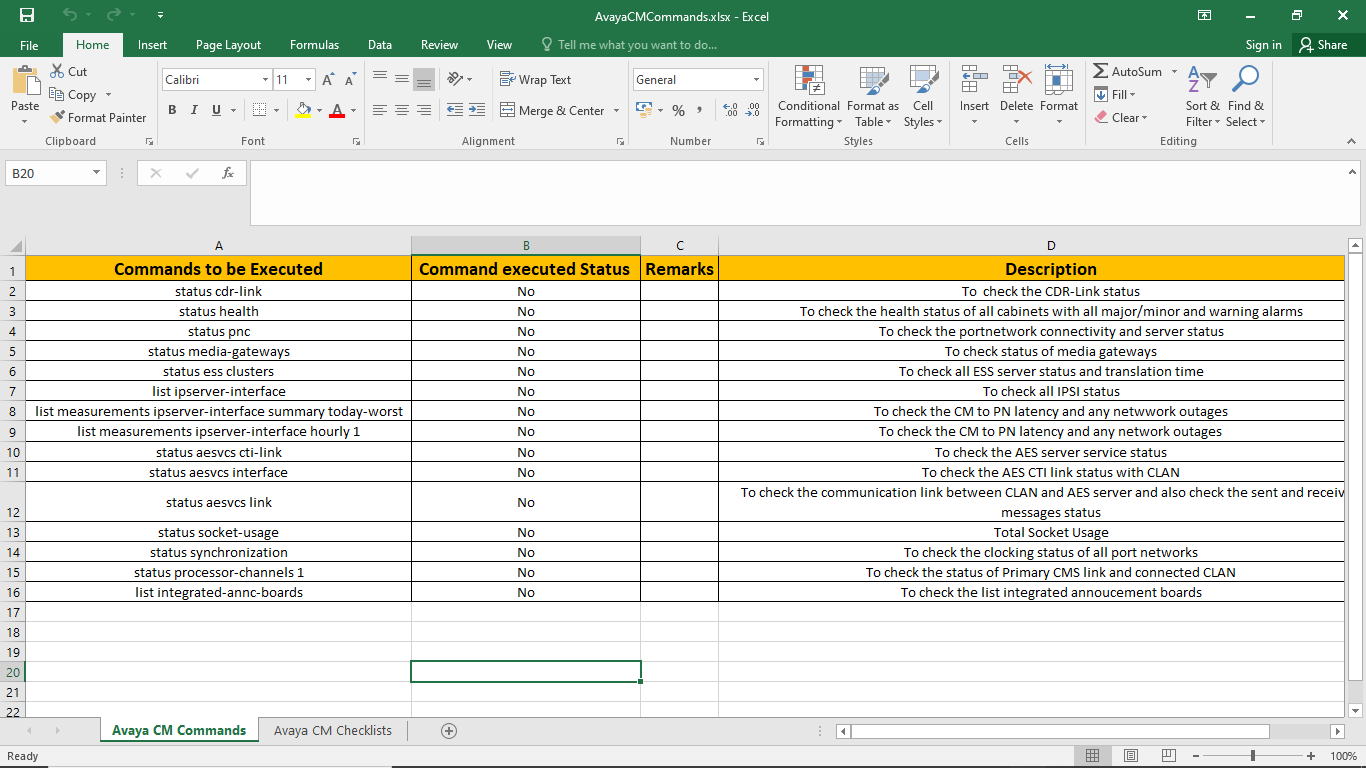Open the Font Color dropdown arrow

click(x=353, y=110)
